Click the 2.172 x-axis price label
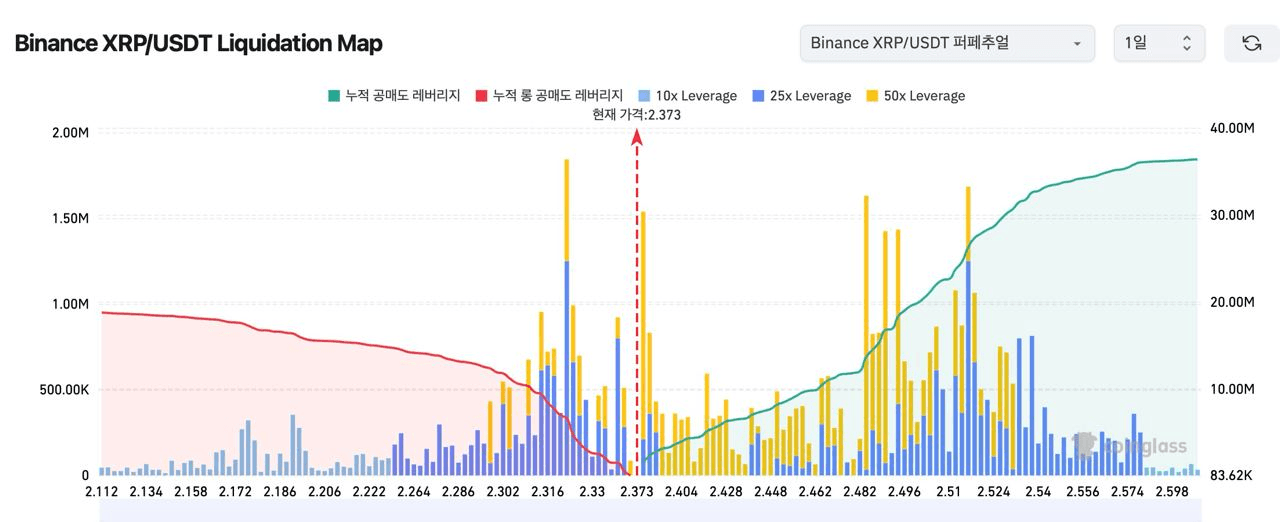 tap(236, 492)
